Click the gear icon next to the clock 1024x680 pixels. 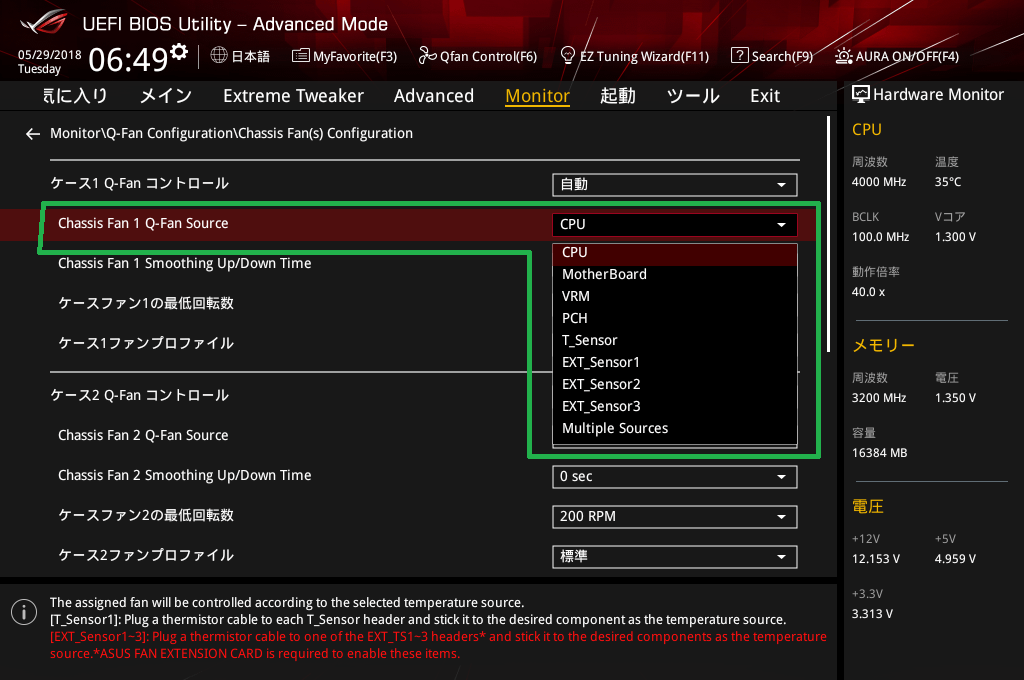point(179,52)
